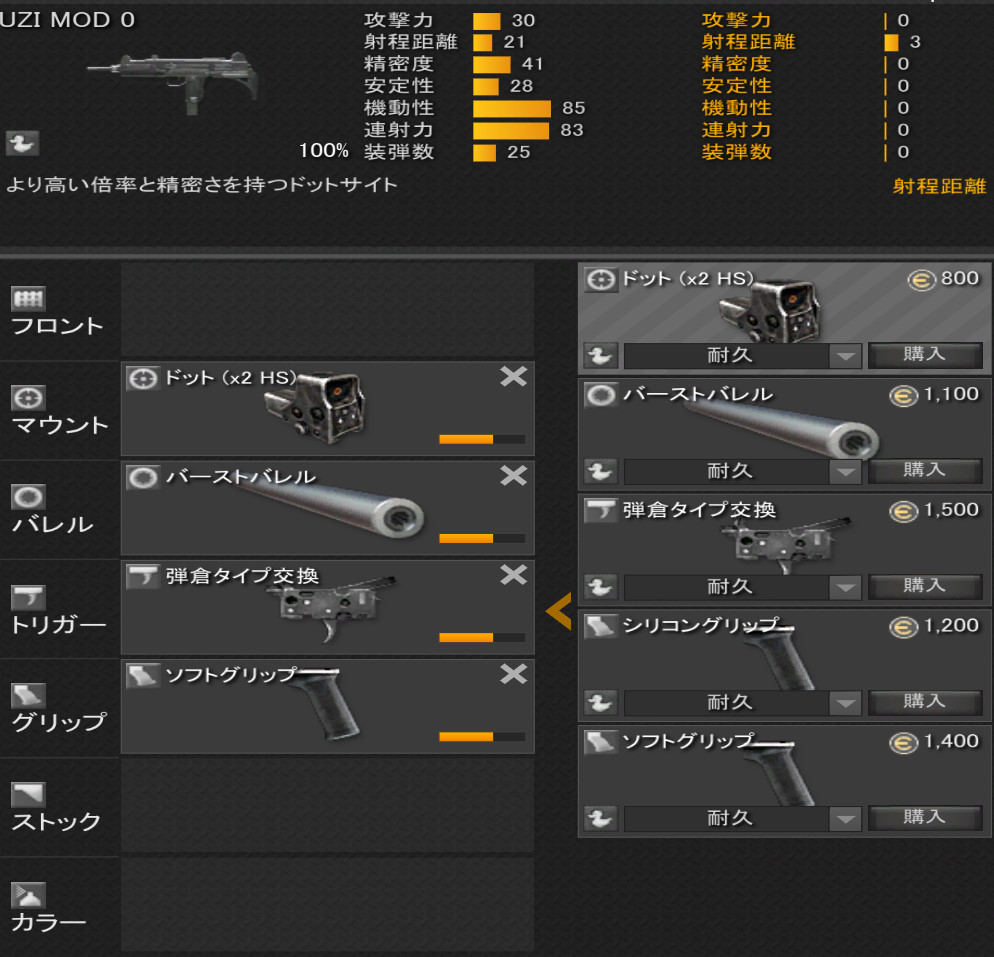Viewport: 994px width, 957px height.
Task: Click the empty ストック equipment slot
Action: 328,806
